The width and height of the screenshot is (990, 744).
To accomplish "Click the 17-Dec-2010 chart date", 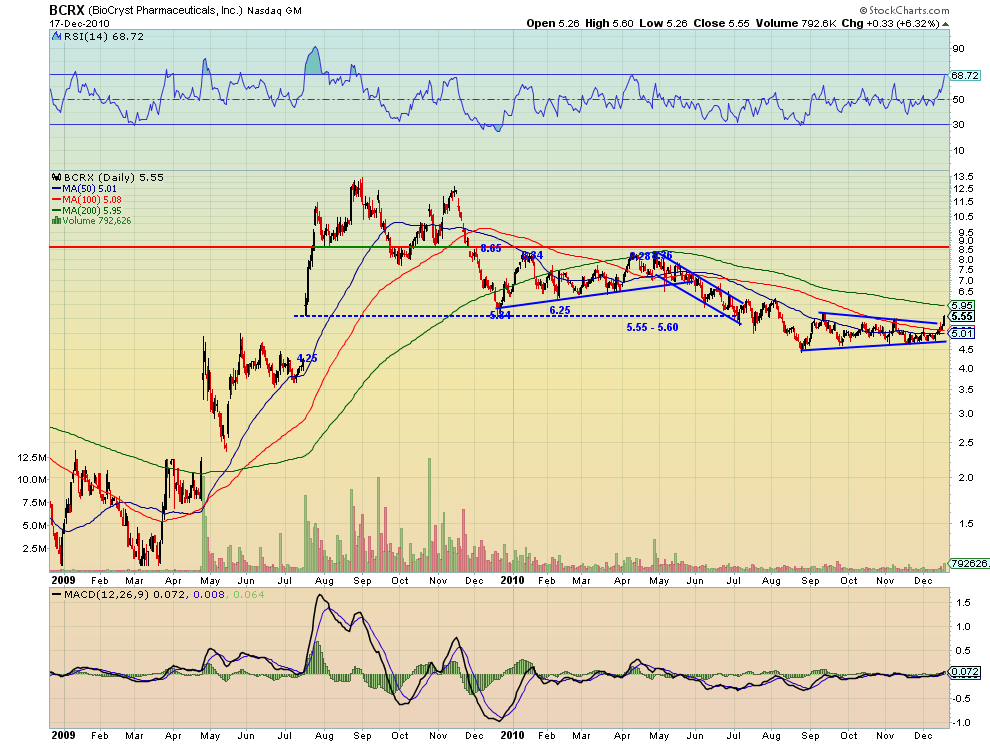I will point(80,23).
